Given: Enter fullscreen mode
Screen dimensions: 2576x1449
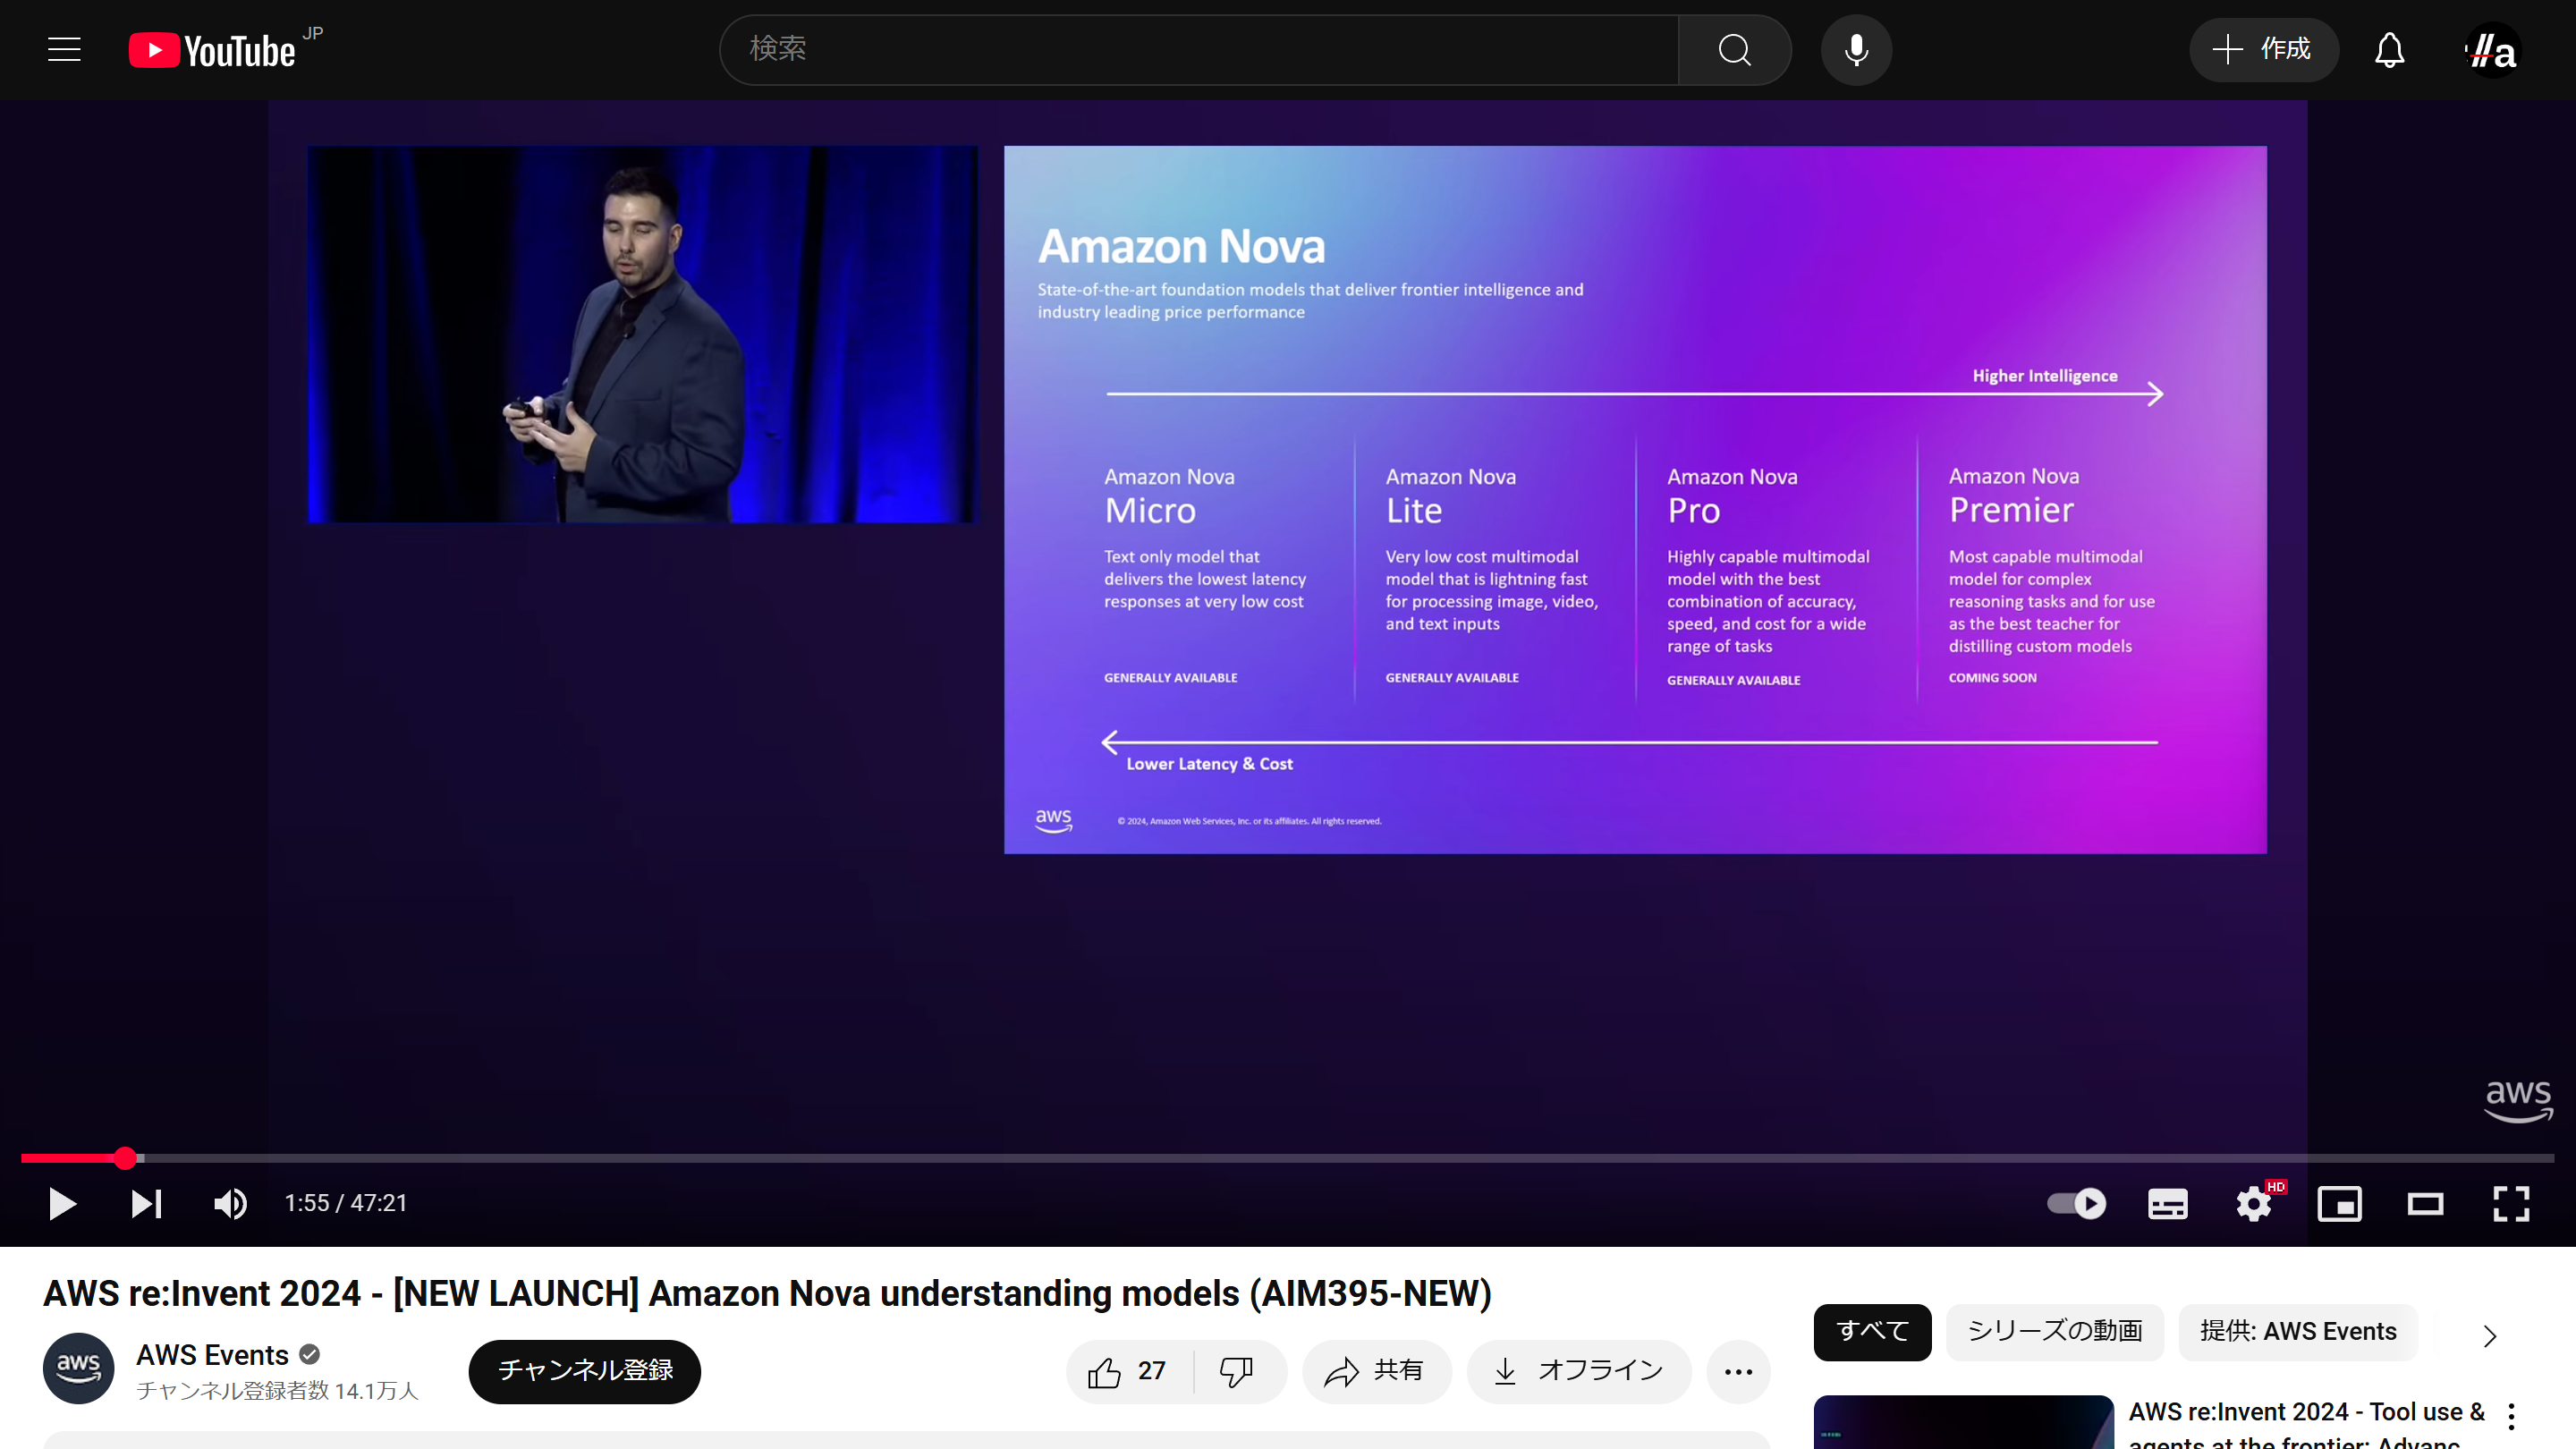Looking at the screenshot, I should click(2510, 1203).
